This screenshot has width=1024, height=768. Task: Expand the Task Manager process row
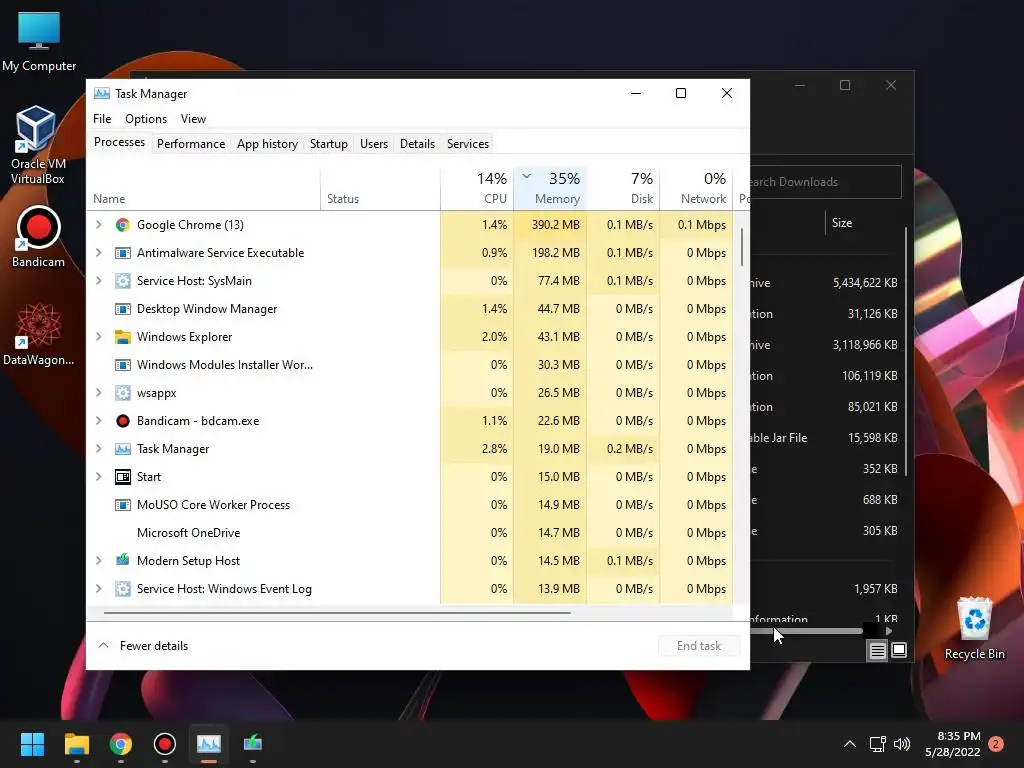(99, 449)
